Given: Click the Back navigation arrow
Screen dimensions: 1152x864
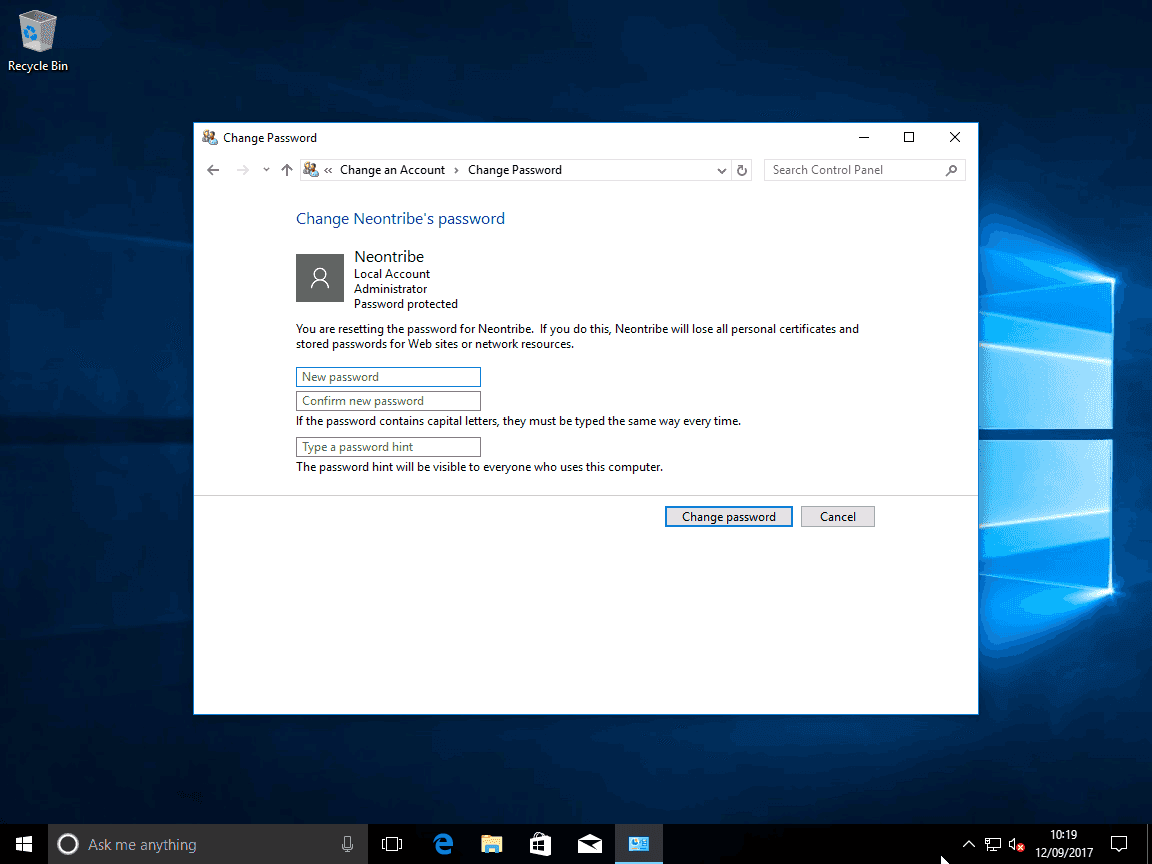Looking at the screenshot, I should point(213,170).
